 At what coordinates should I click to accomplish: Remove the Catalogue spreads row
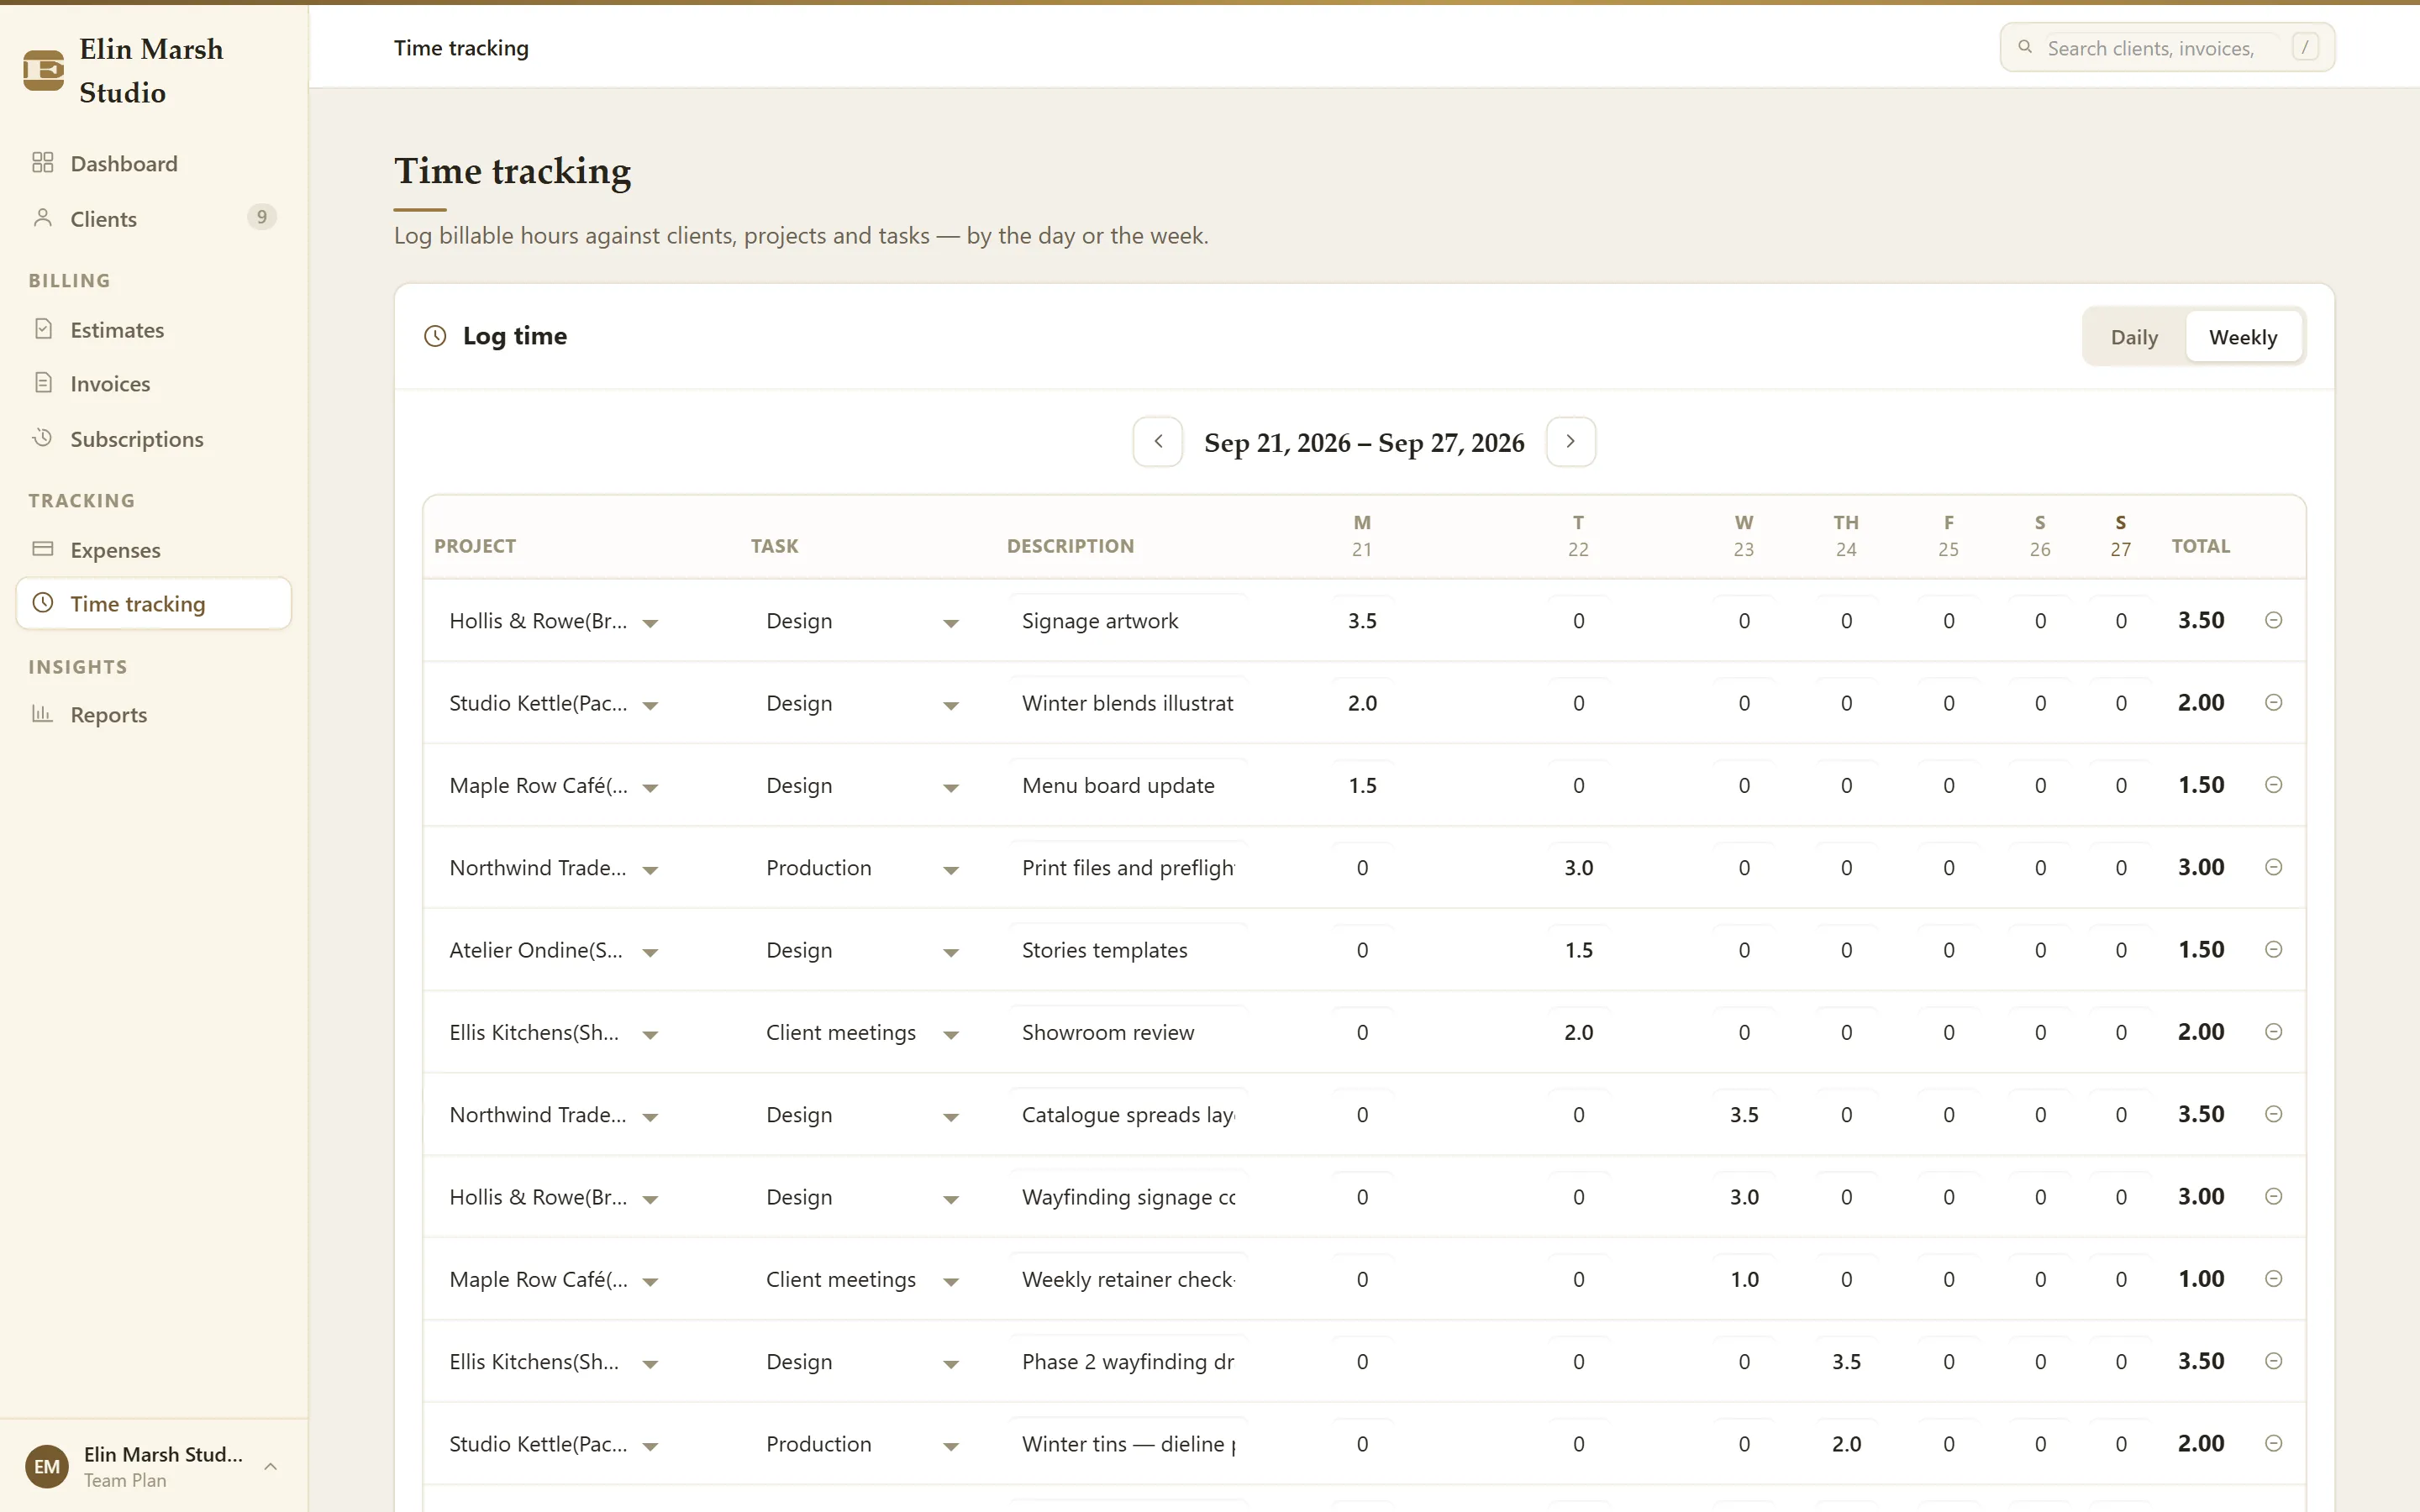pos(2273,1114)
